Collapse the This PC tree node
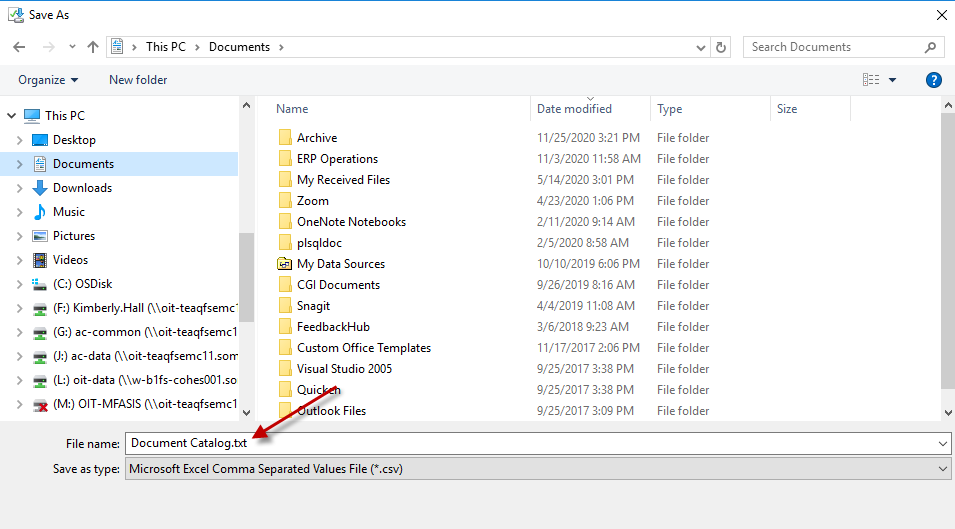The image size is (955, 529). pyautogui.click(x=12, y=116)
